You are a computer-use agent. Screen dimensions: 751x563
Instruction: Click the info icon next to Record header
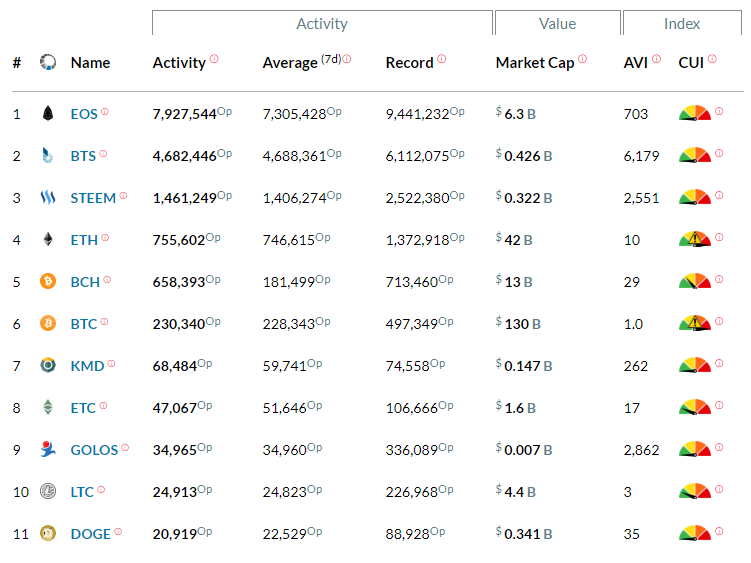click(x=442, y=59)
